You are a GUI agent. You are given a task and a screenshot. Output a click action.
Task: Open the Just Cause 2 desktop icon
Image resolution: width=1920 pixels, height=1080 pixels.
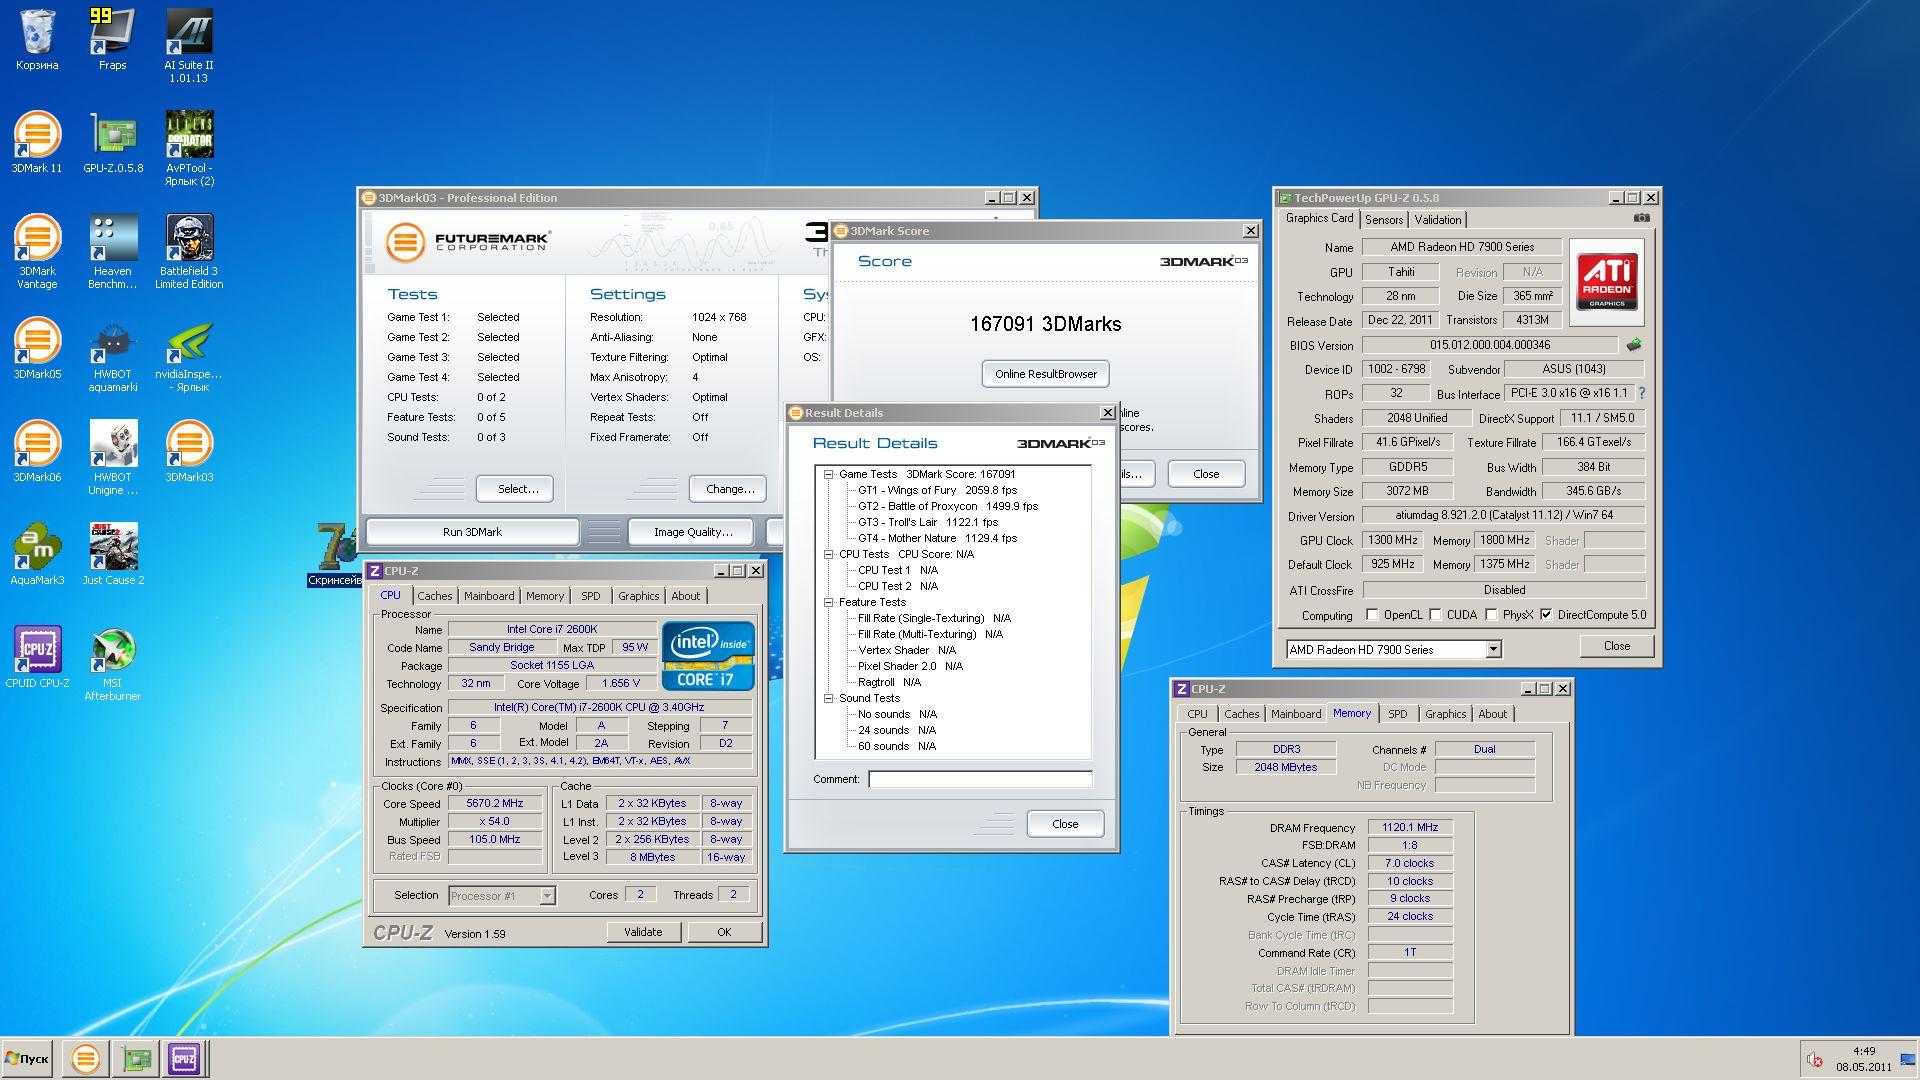(113, 555)
